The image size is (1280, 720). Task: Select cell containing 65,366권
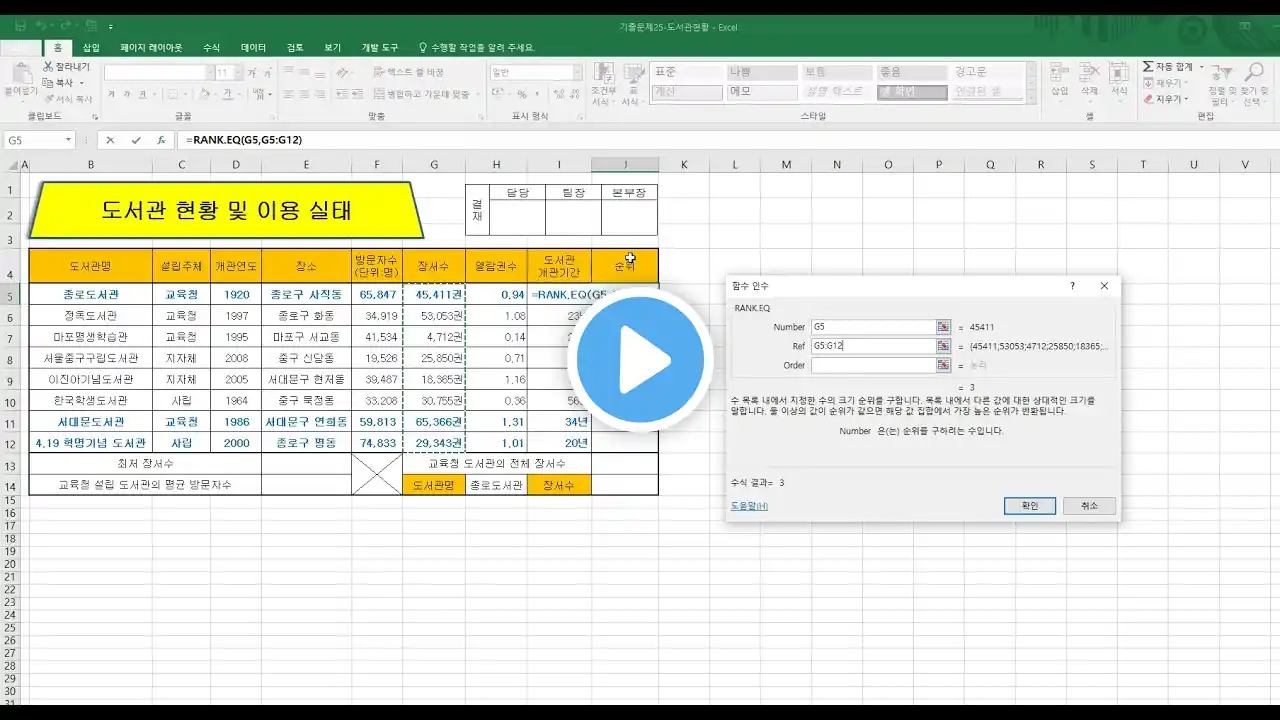coord(434,421)
